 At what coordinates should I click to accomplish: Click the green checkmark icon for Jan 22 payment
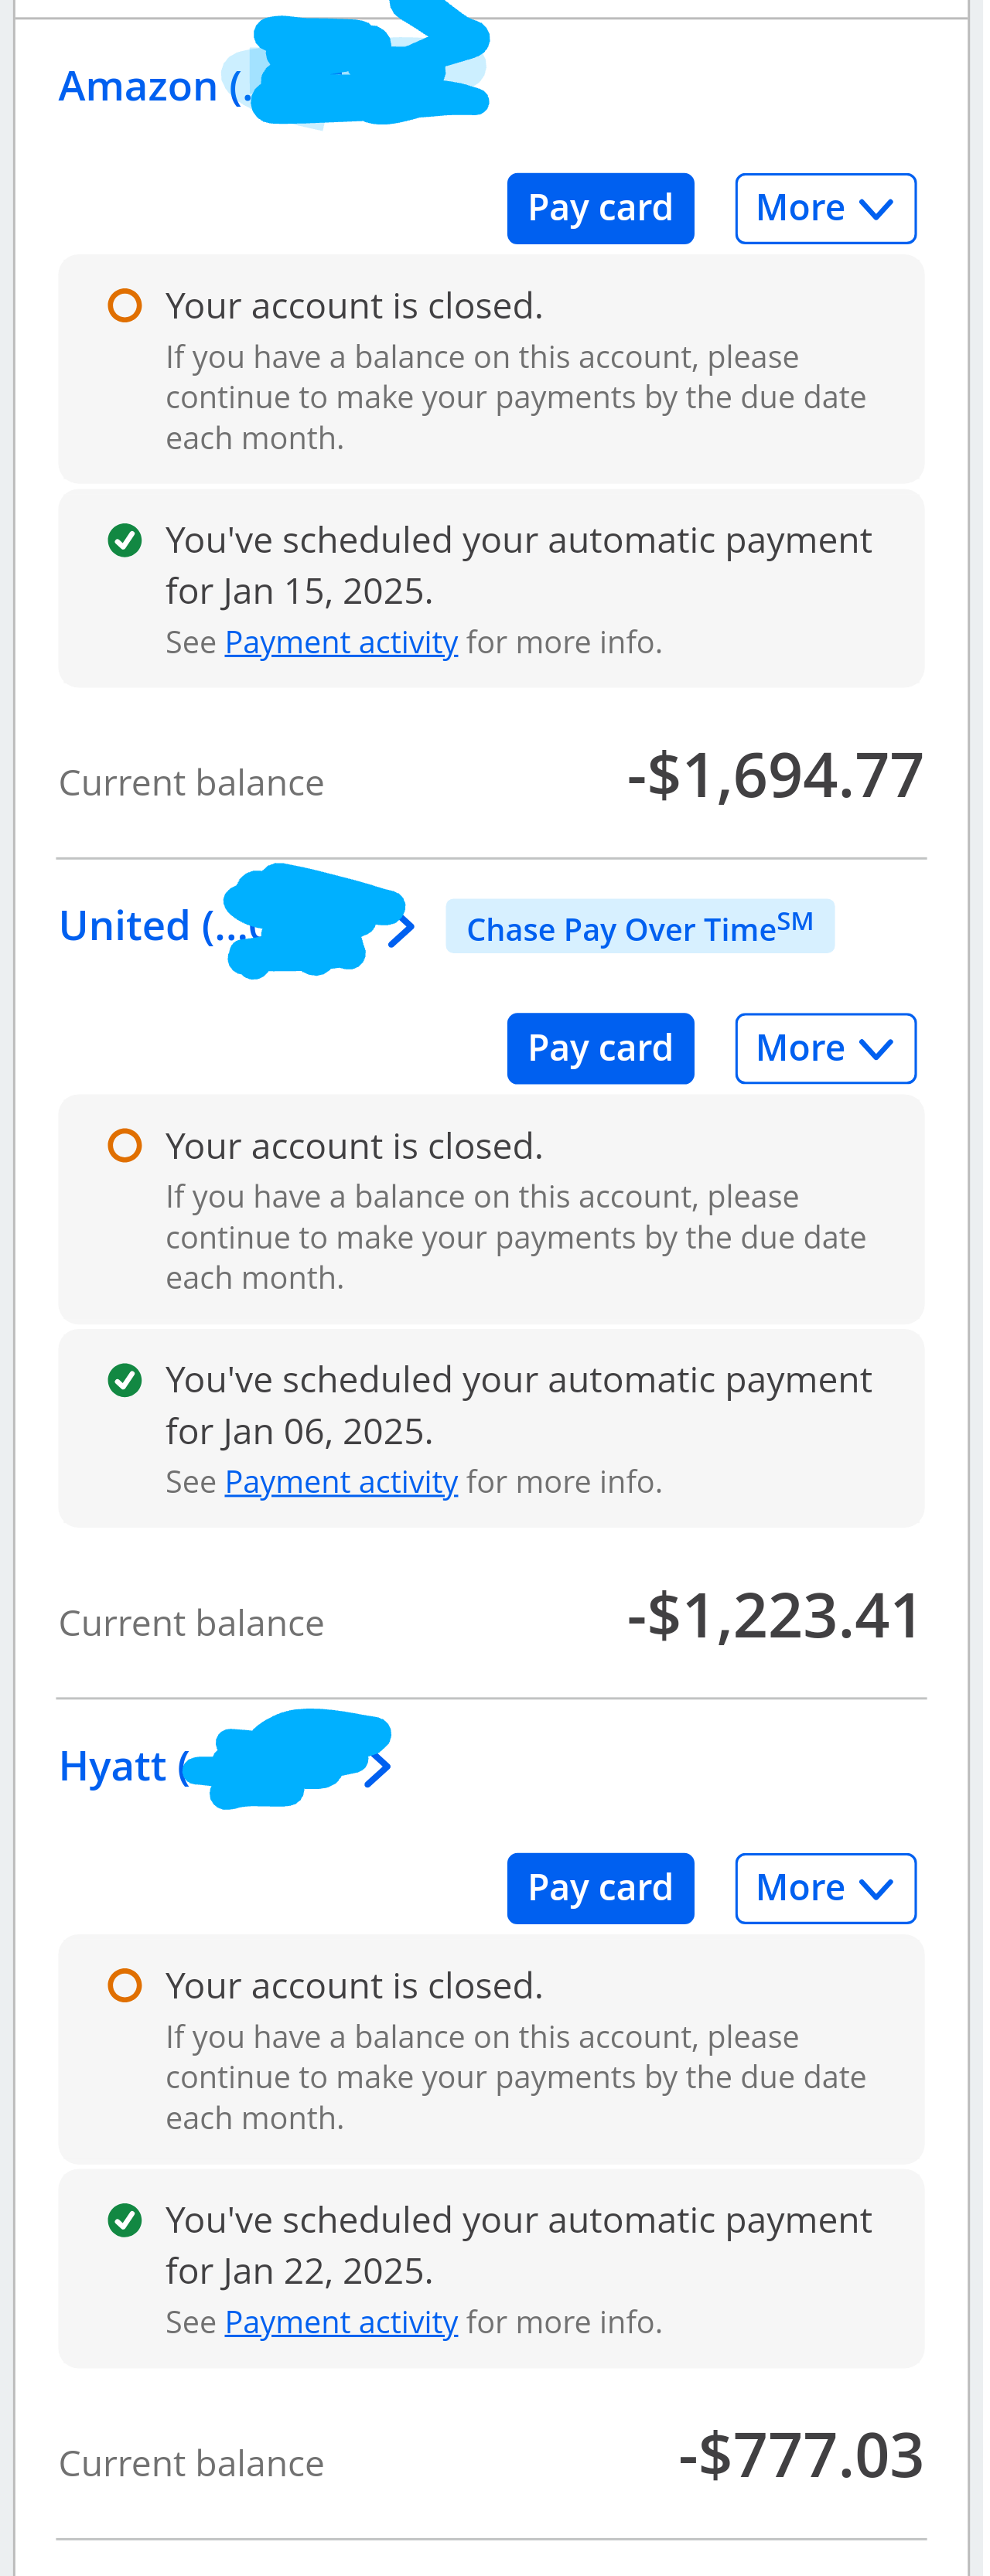[x=125, y=2221]
